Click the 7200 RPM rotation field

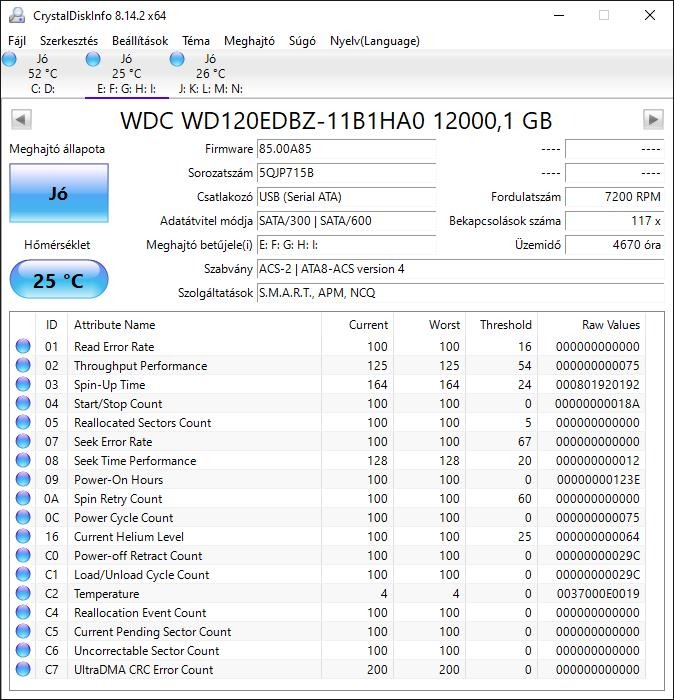click(x=614, y=197)
